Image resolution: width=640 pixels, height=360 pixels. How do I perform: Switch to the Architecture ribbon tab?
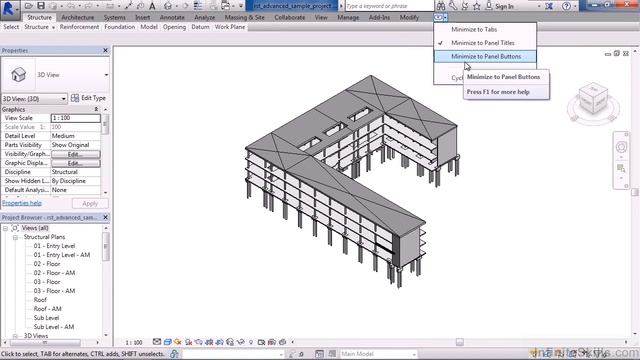78,18
